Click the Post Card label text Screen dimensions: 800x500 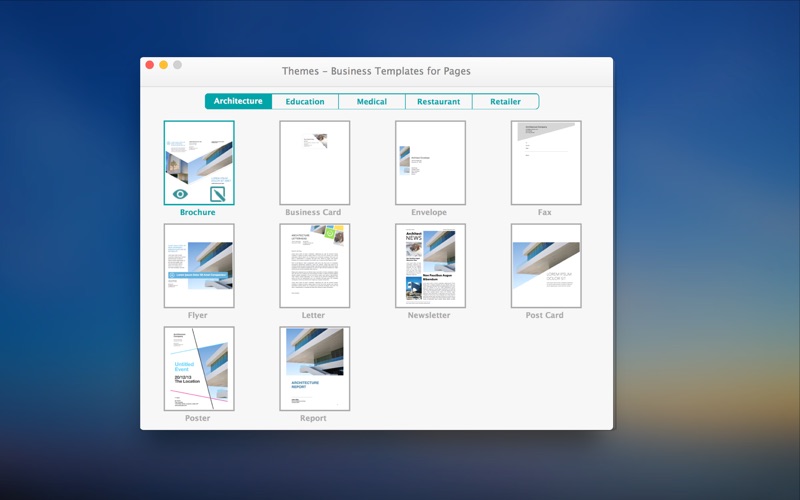click(x=544, y=315)
